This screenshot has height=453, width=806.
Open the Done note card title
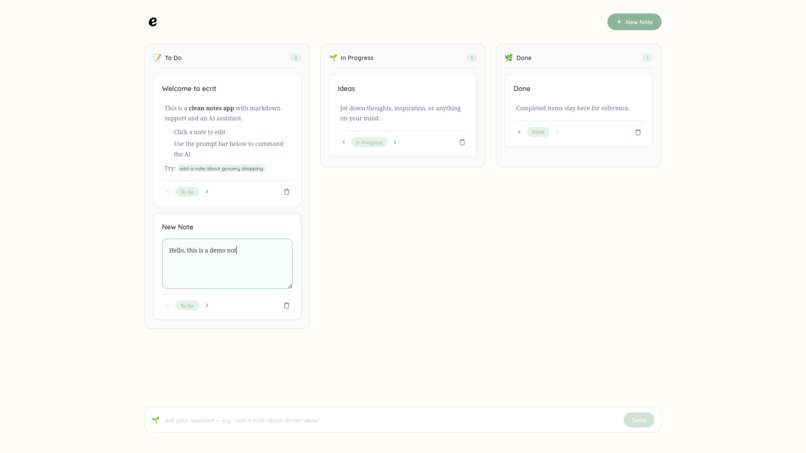click(x=522, y=88)
